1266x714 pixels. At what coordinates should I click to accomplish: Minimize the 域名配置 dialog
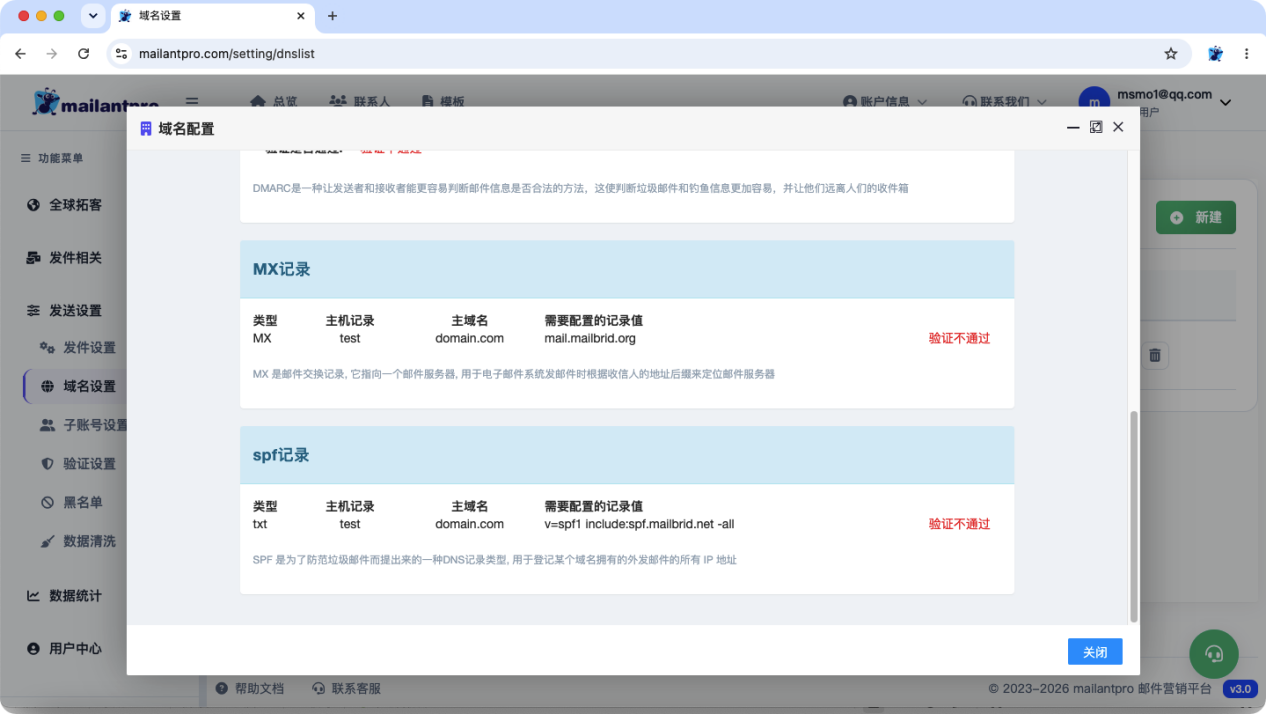click(1073, 128)
